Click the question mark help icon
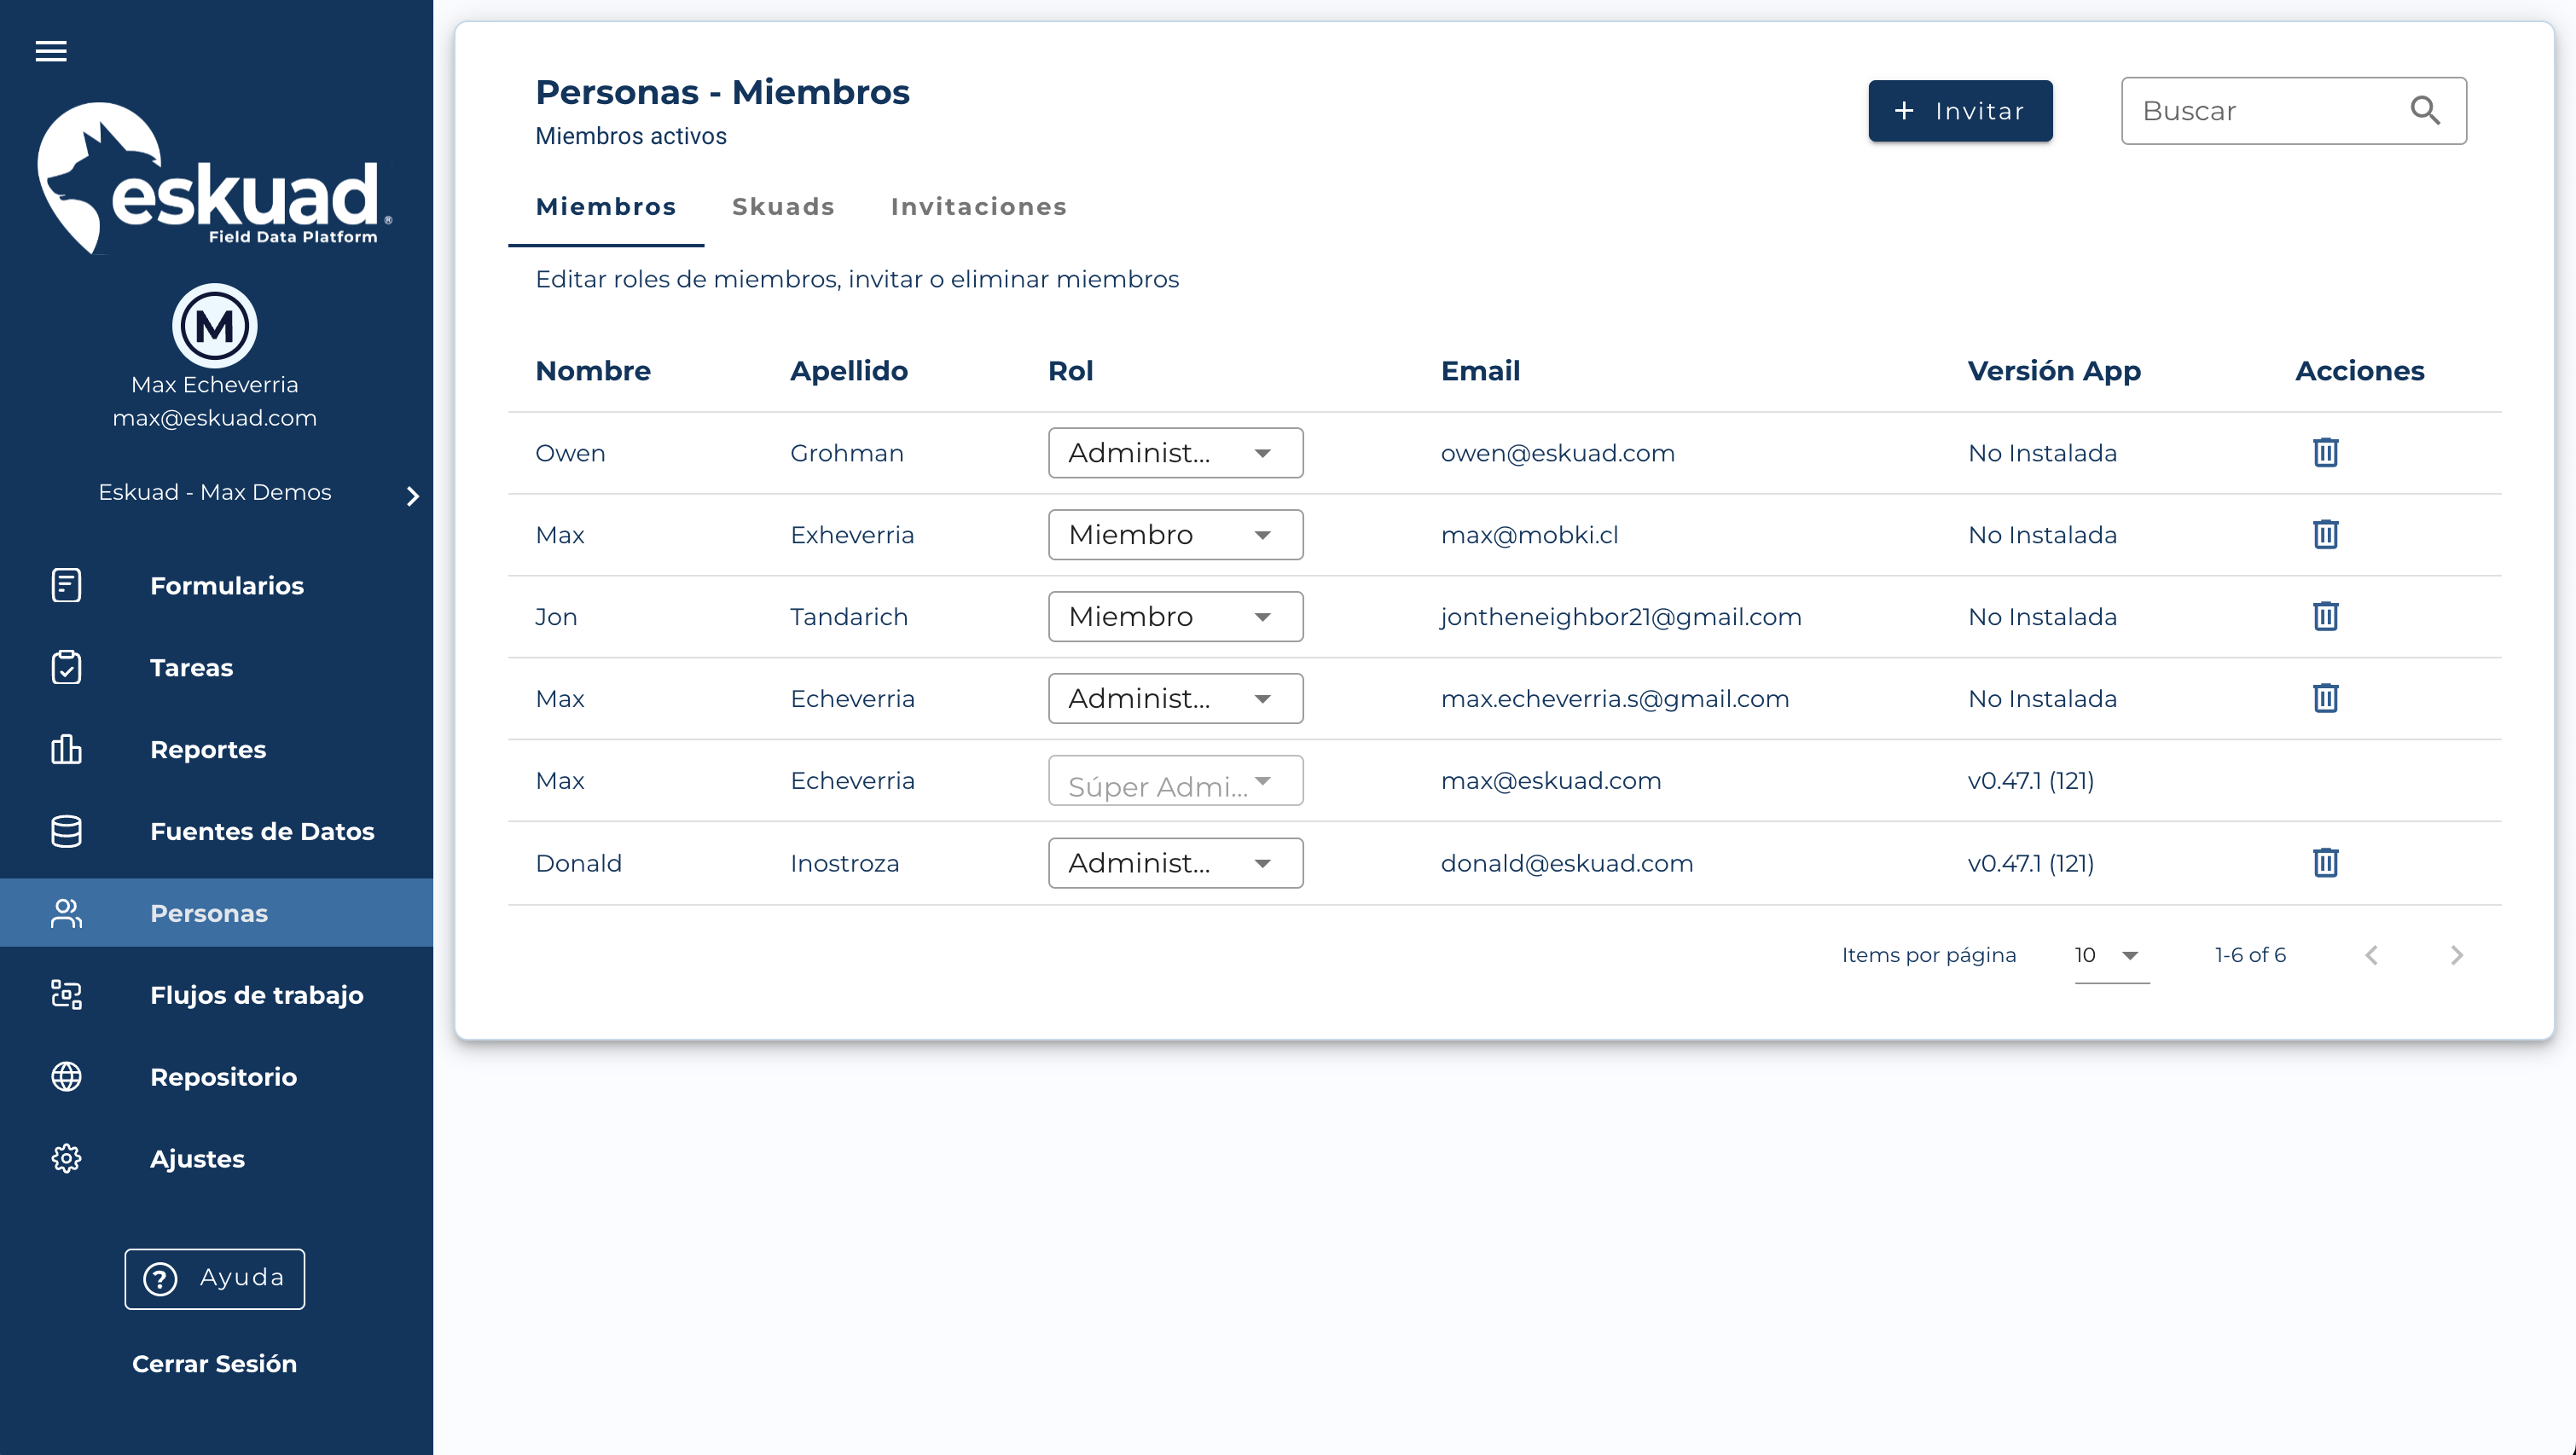 coord(160,1278)
